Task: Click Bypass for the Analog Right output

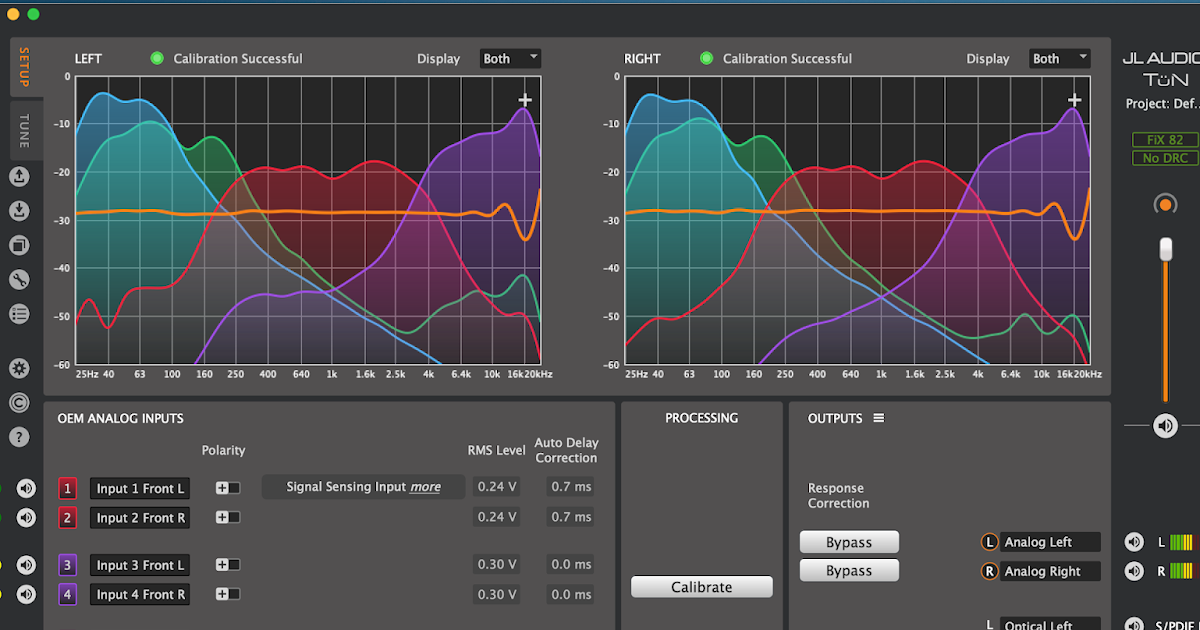Action: 849,571
